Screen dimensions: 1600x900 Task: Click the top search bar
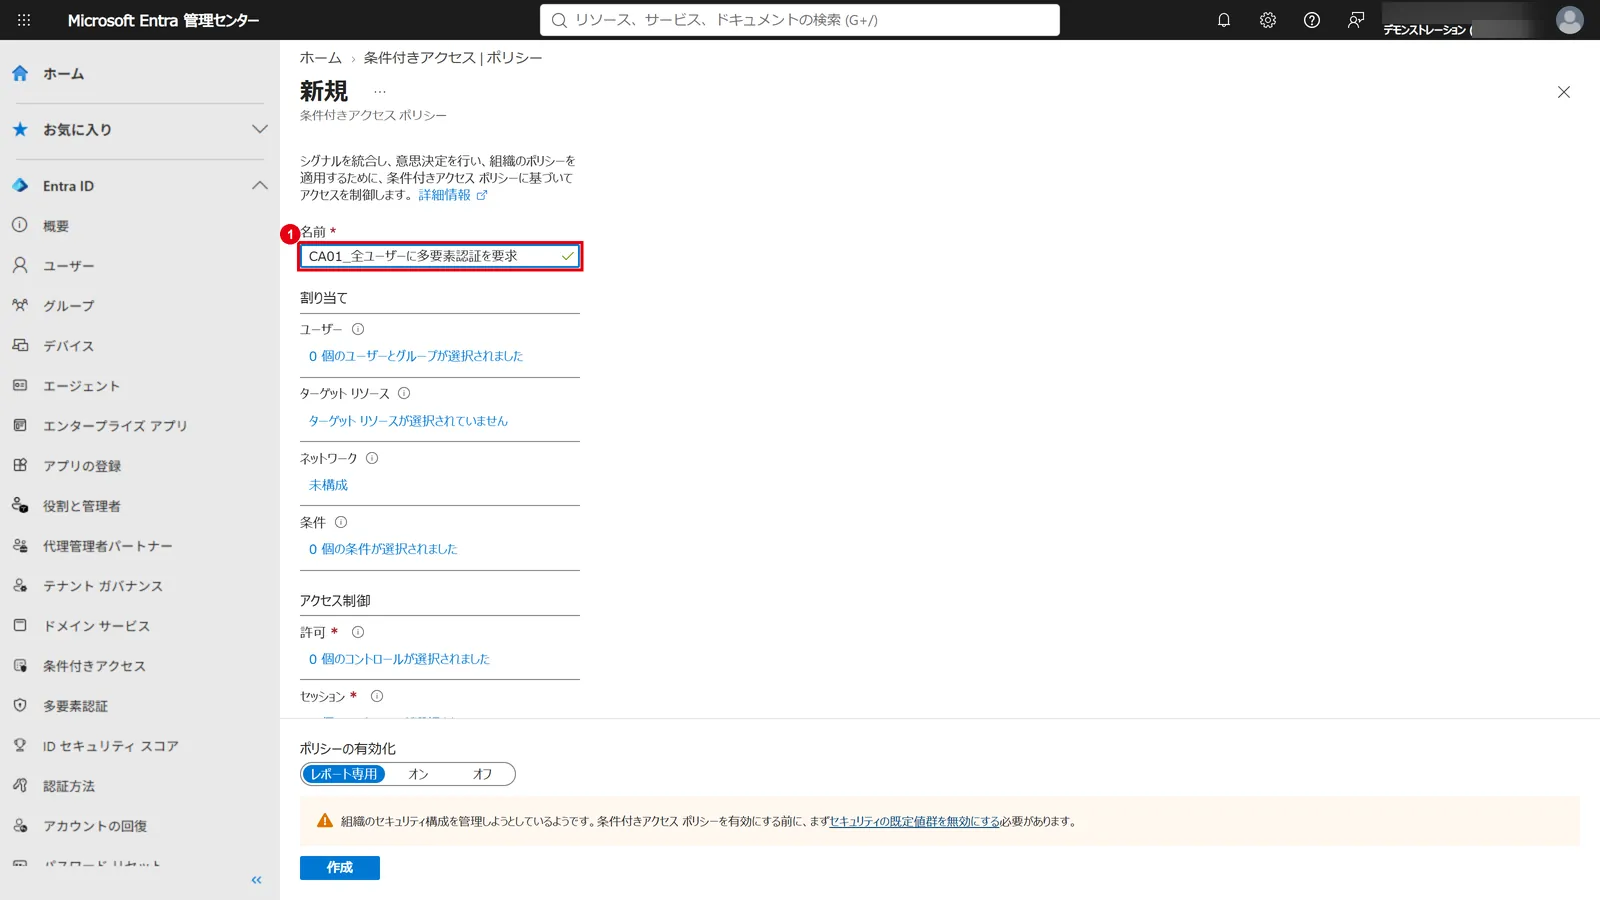tap(800, 20)
